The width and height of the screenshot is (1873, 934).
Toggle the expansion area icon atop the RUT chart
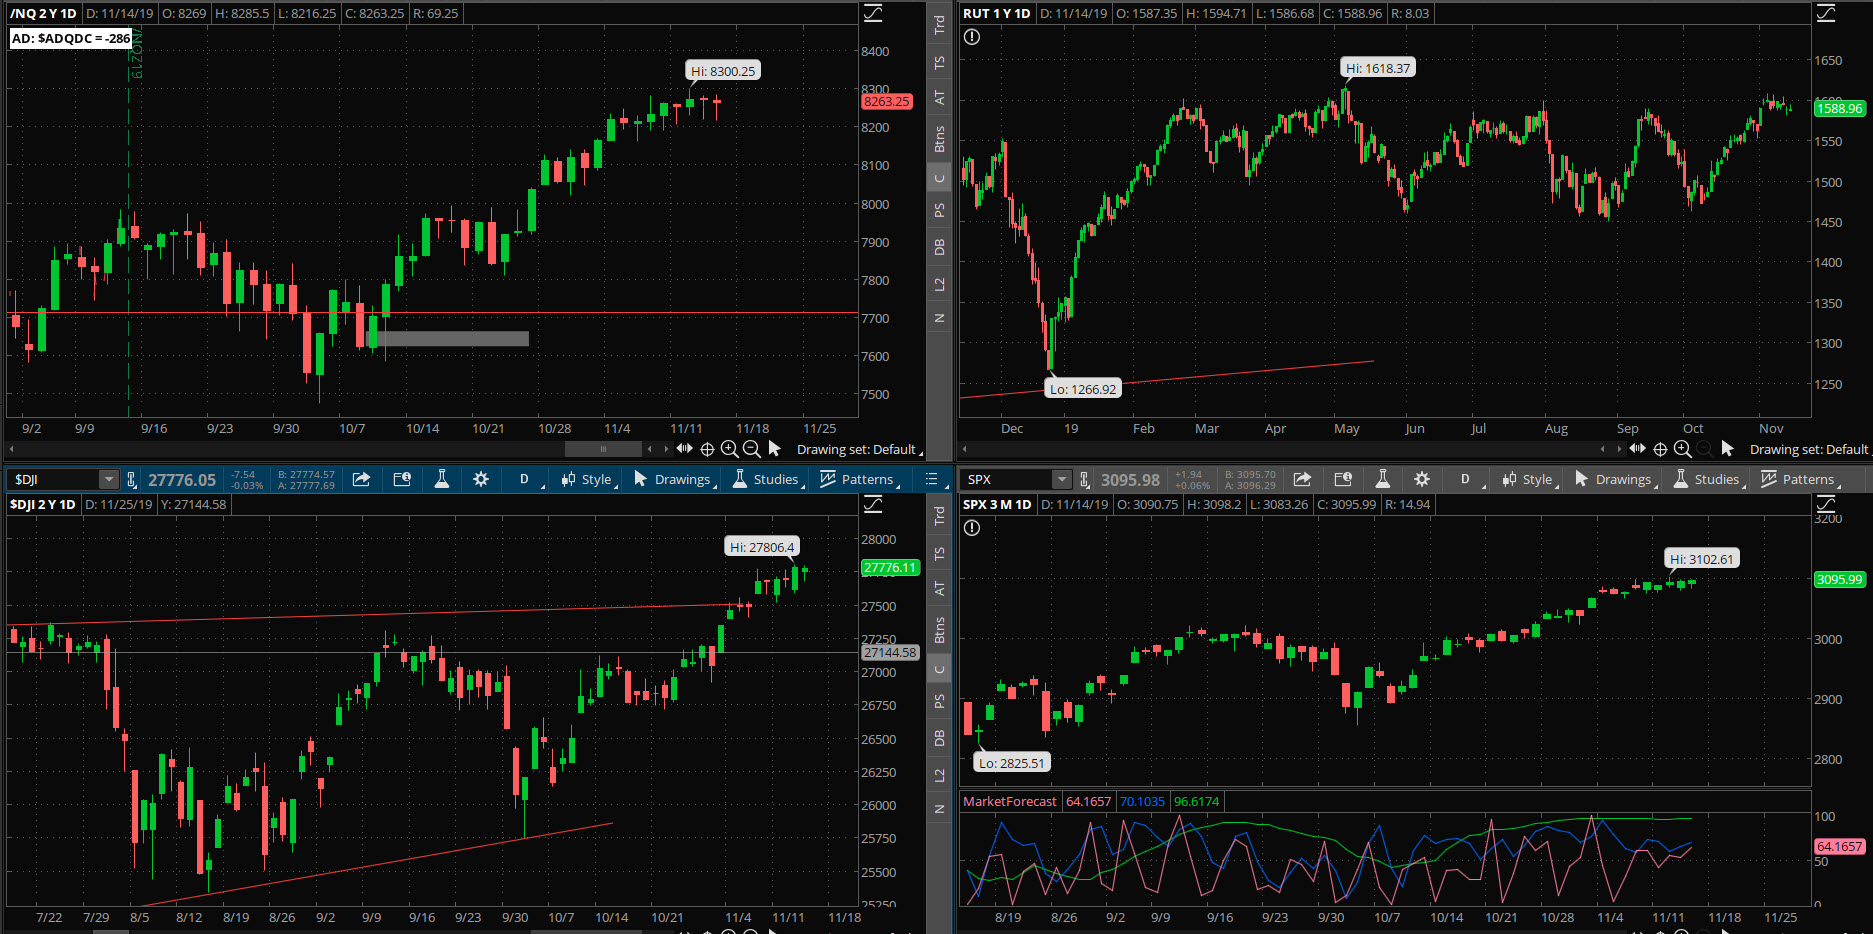[1826, 13]
